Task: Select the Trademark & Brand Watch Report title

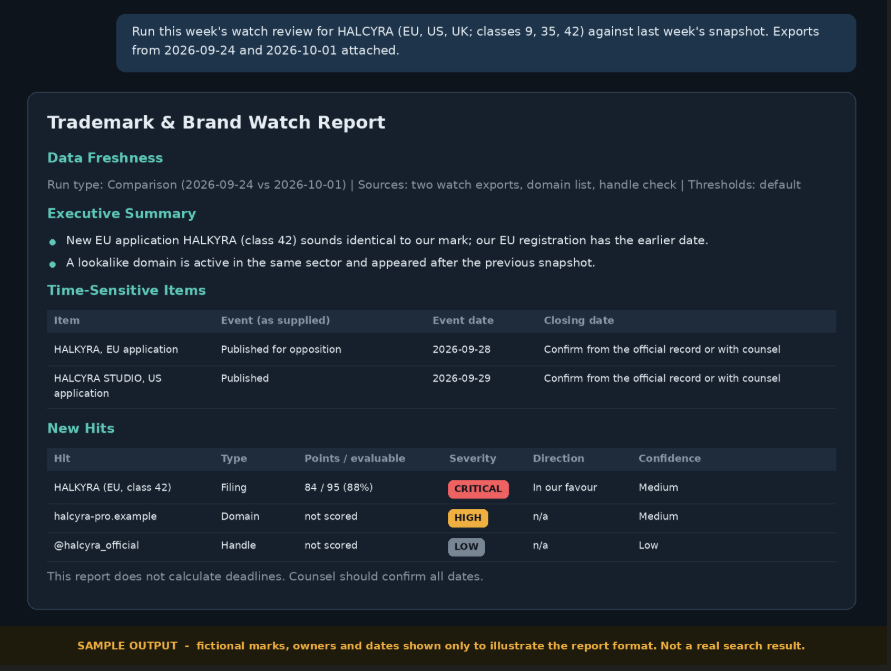Action: [216, 123]
